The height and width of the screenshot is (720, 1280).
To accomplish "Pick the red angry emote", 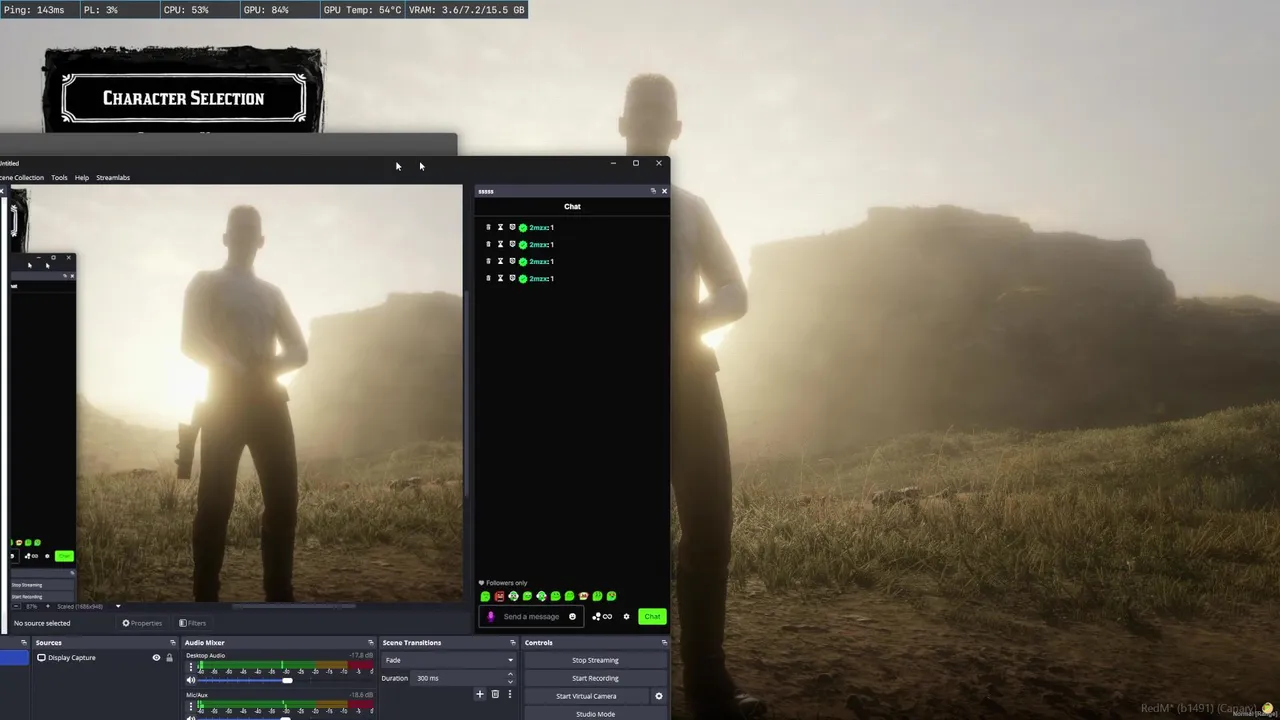I will tap(499, 596).
